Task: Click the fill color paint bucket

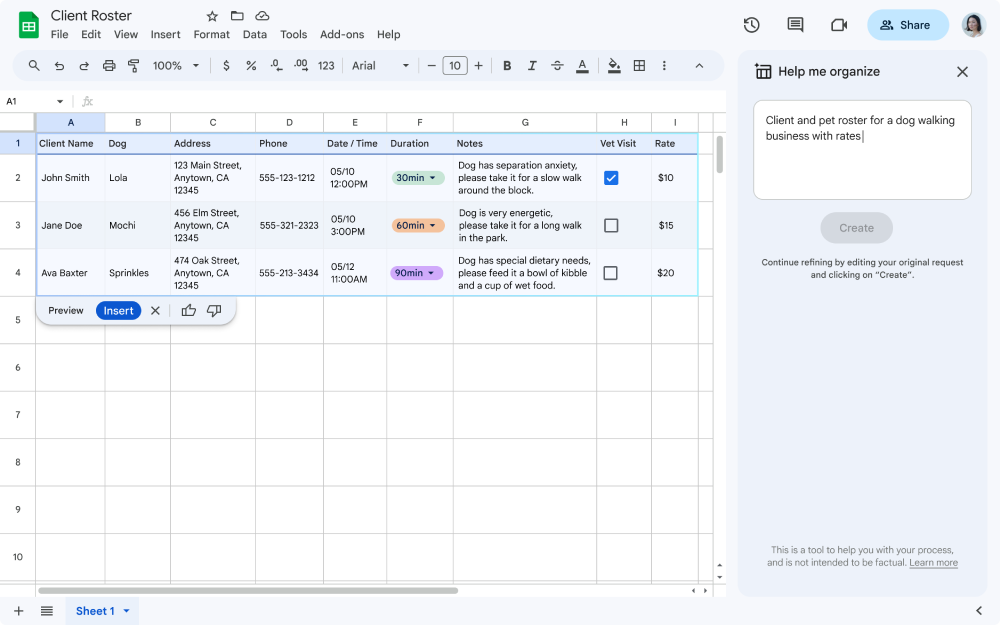Action: click(x=614, y=66)
